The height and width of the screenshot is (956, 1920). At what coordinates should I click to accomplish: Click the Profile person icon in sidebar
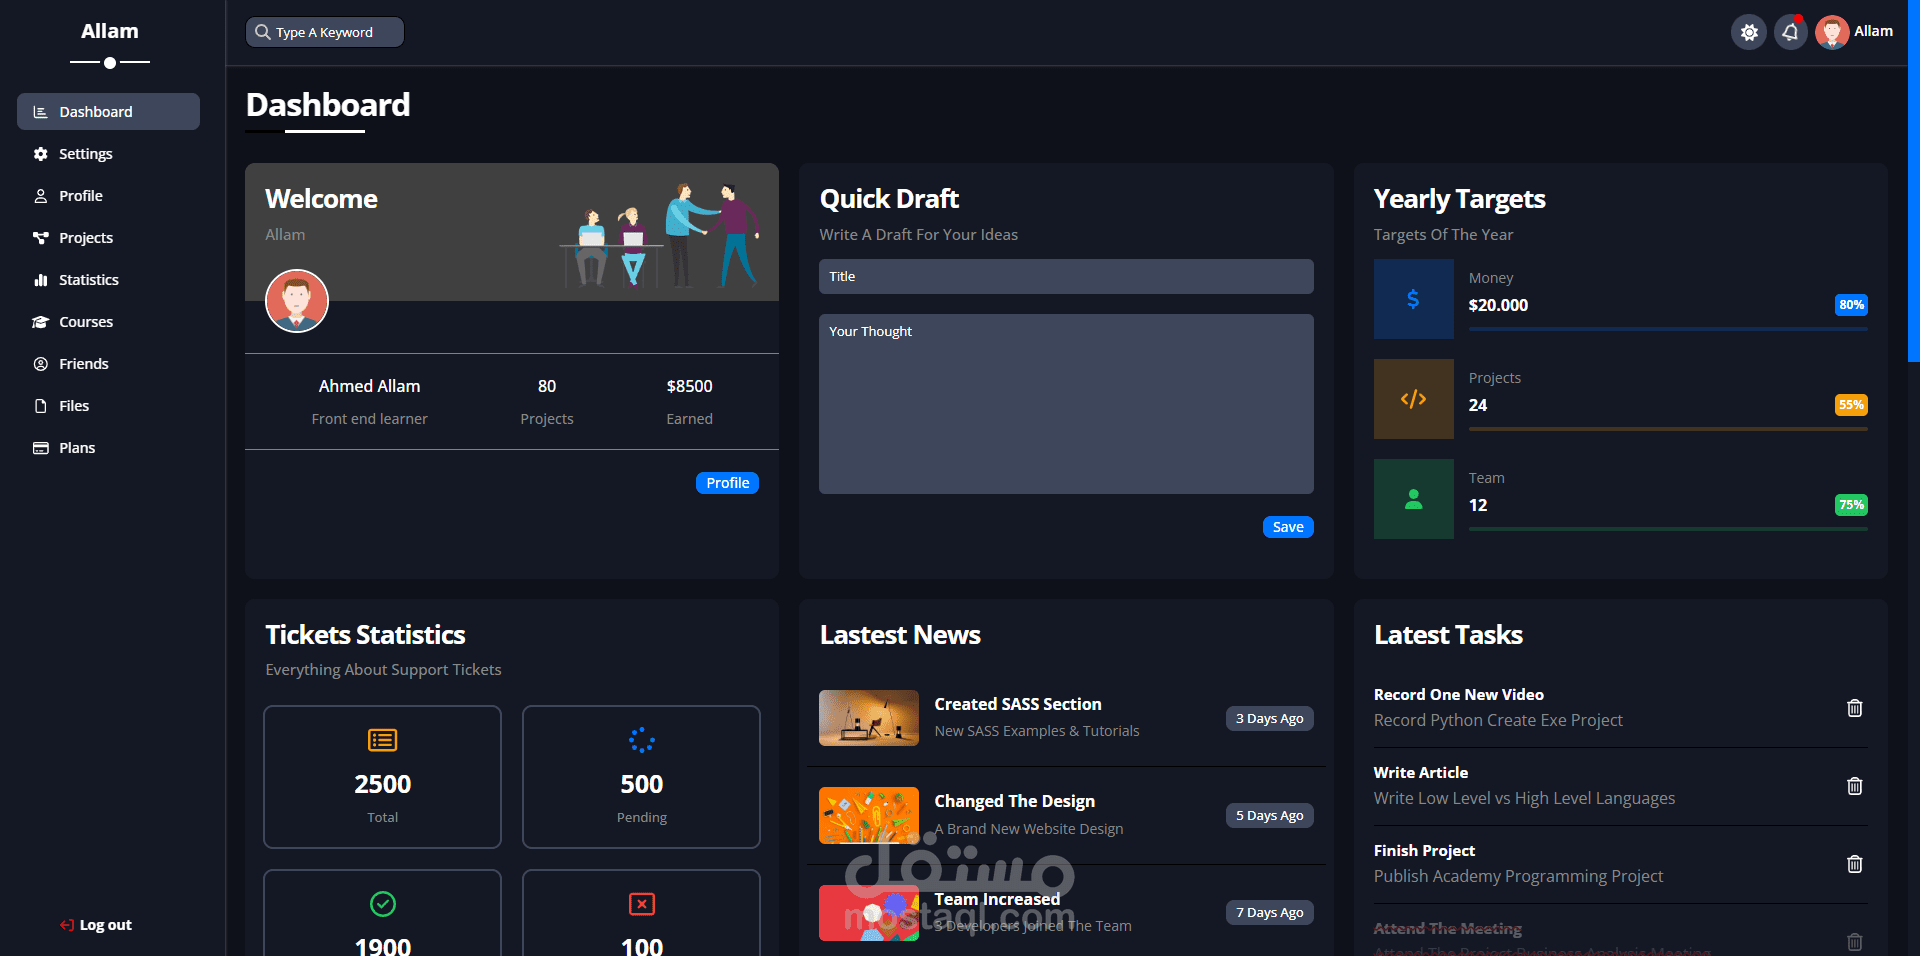41,196
